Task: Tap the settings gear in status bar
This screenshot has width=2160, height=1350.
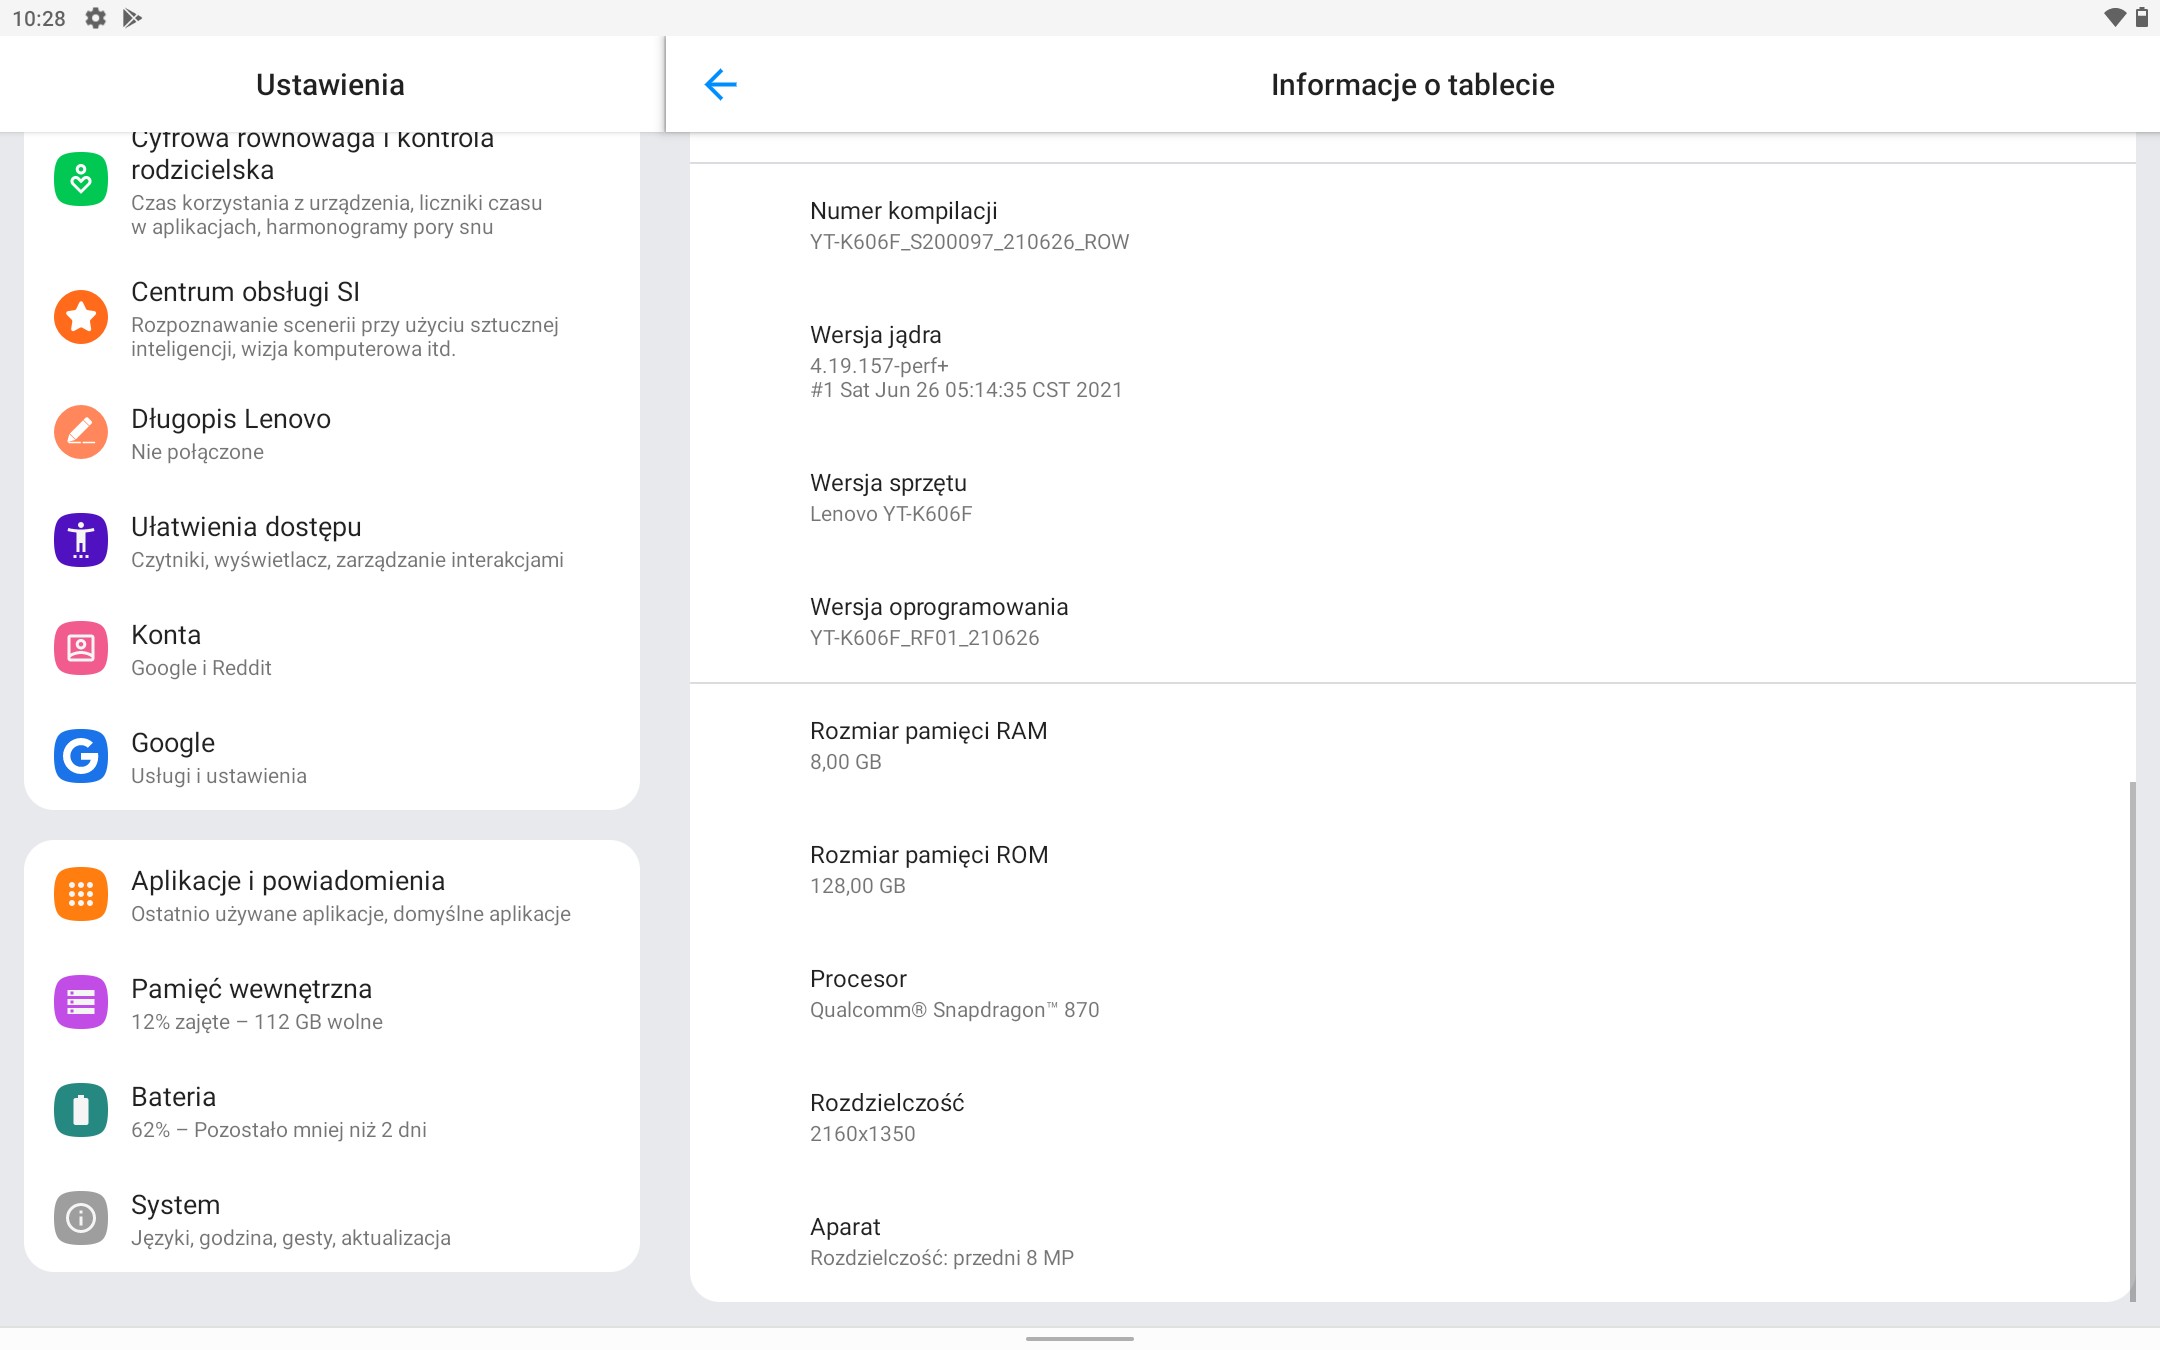Action: point(95,18)
